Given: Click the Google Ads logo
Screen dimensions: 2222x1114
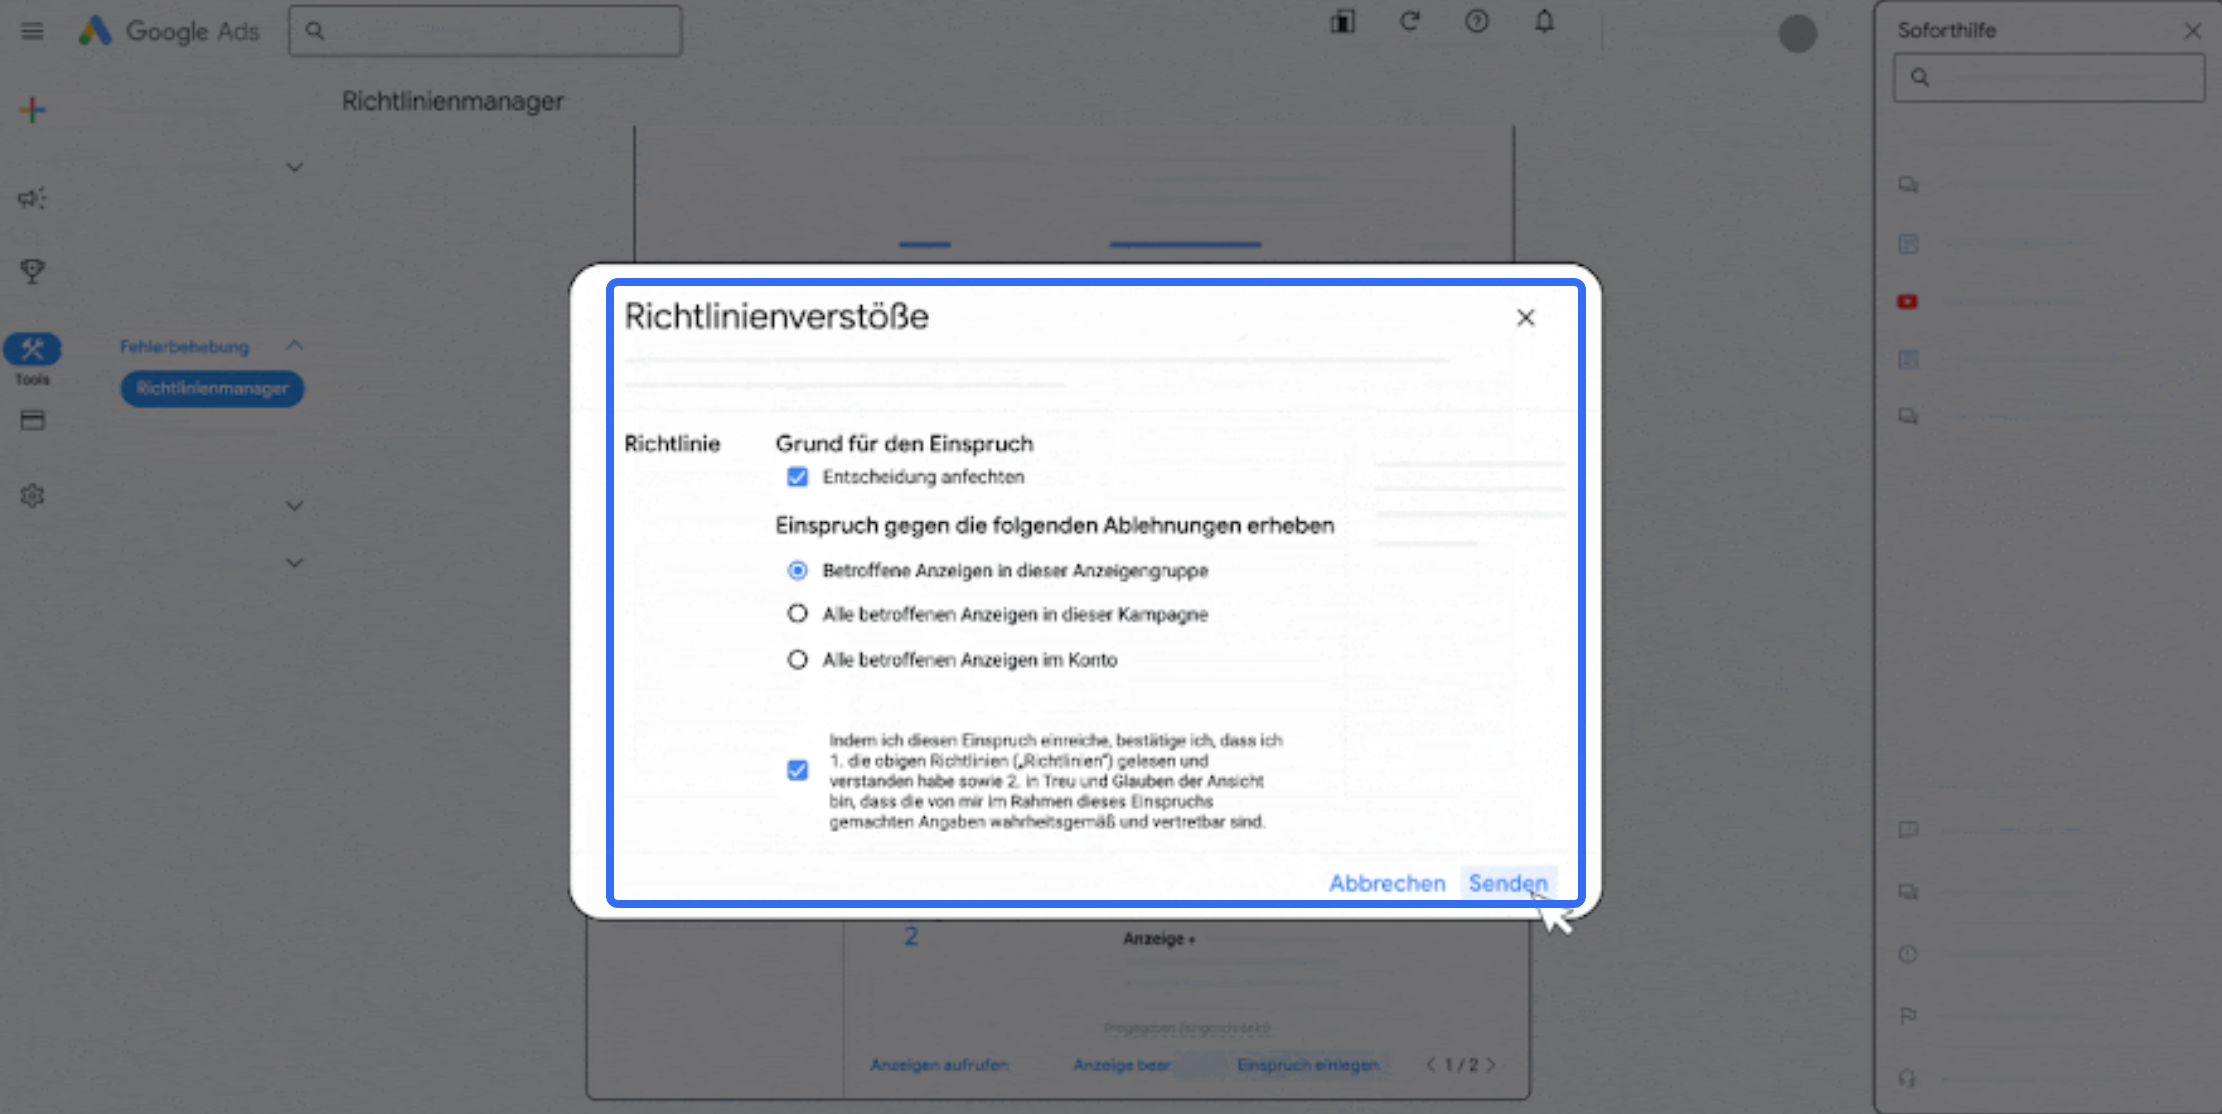Looking at the screenshot, I should pos(169,31).
